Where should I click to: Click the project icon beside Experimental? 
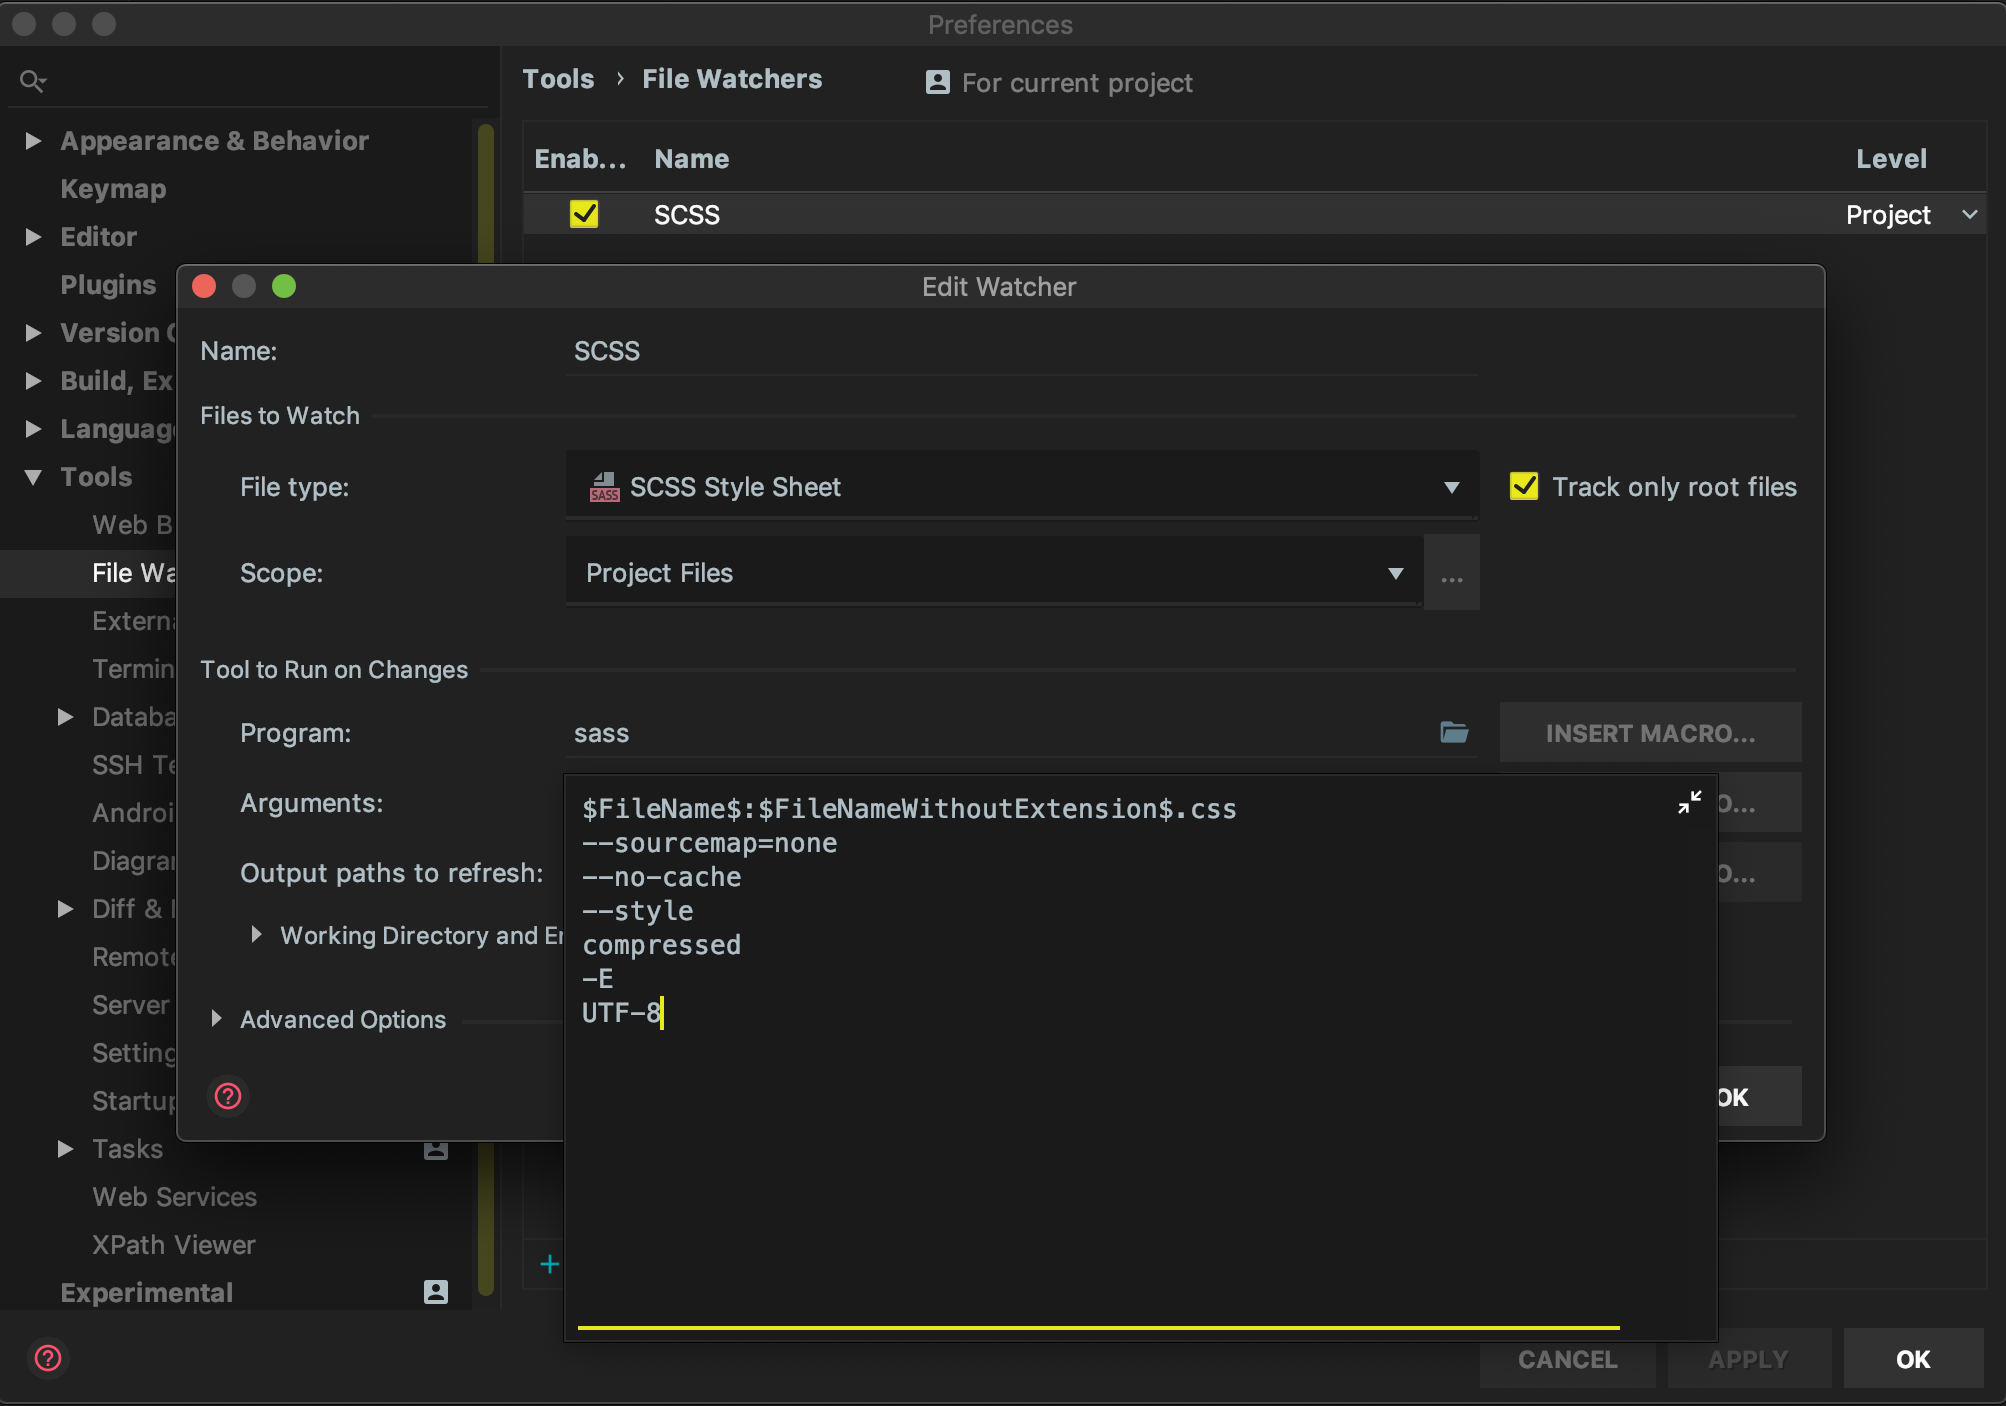[436, 1292]
